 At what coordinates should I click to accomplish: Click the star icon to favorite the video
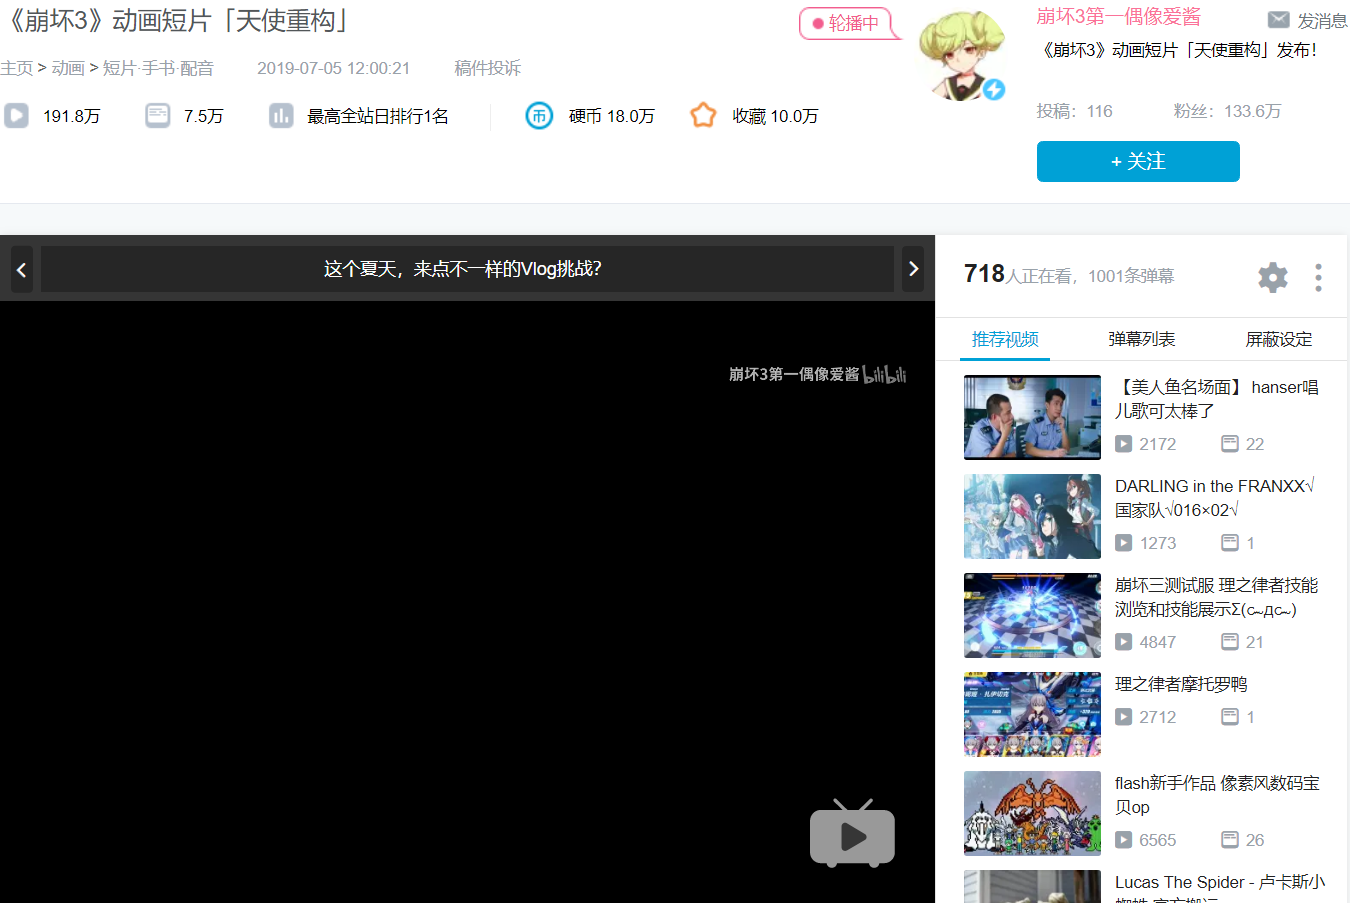coord(703,115)
